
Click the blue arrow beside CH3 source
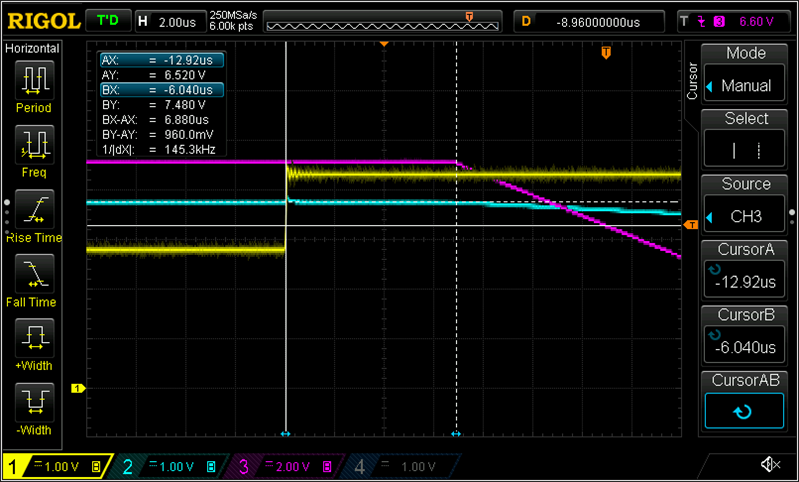(x=709, y=216)
